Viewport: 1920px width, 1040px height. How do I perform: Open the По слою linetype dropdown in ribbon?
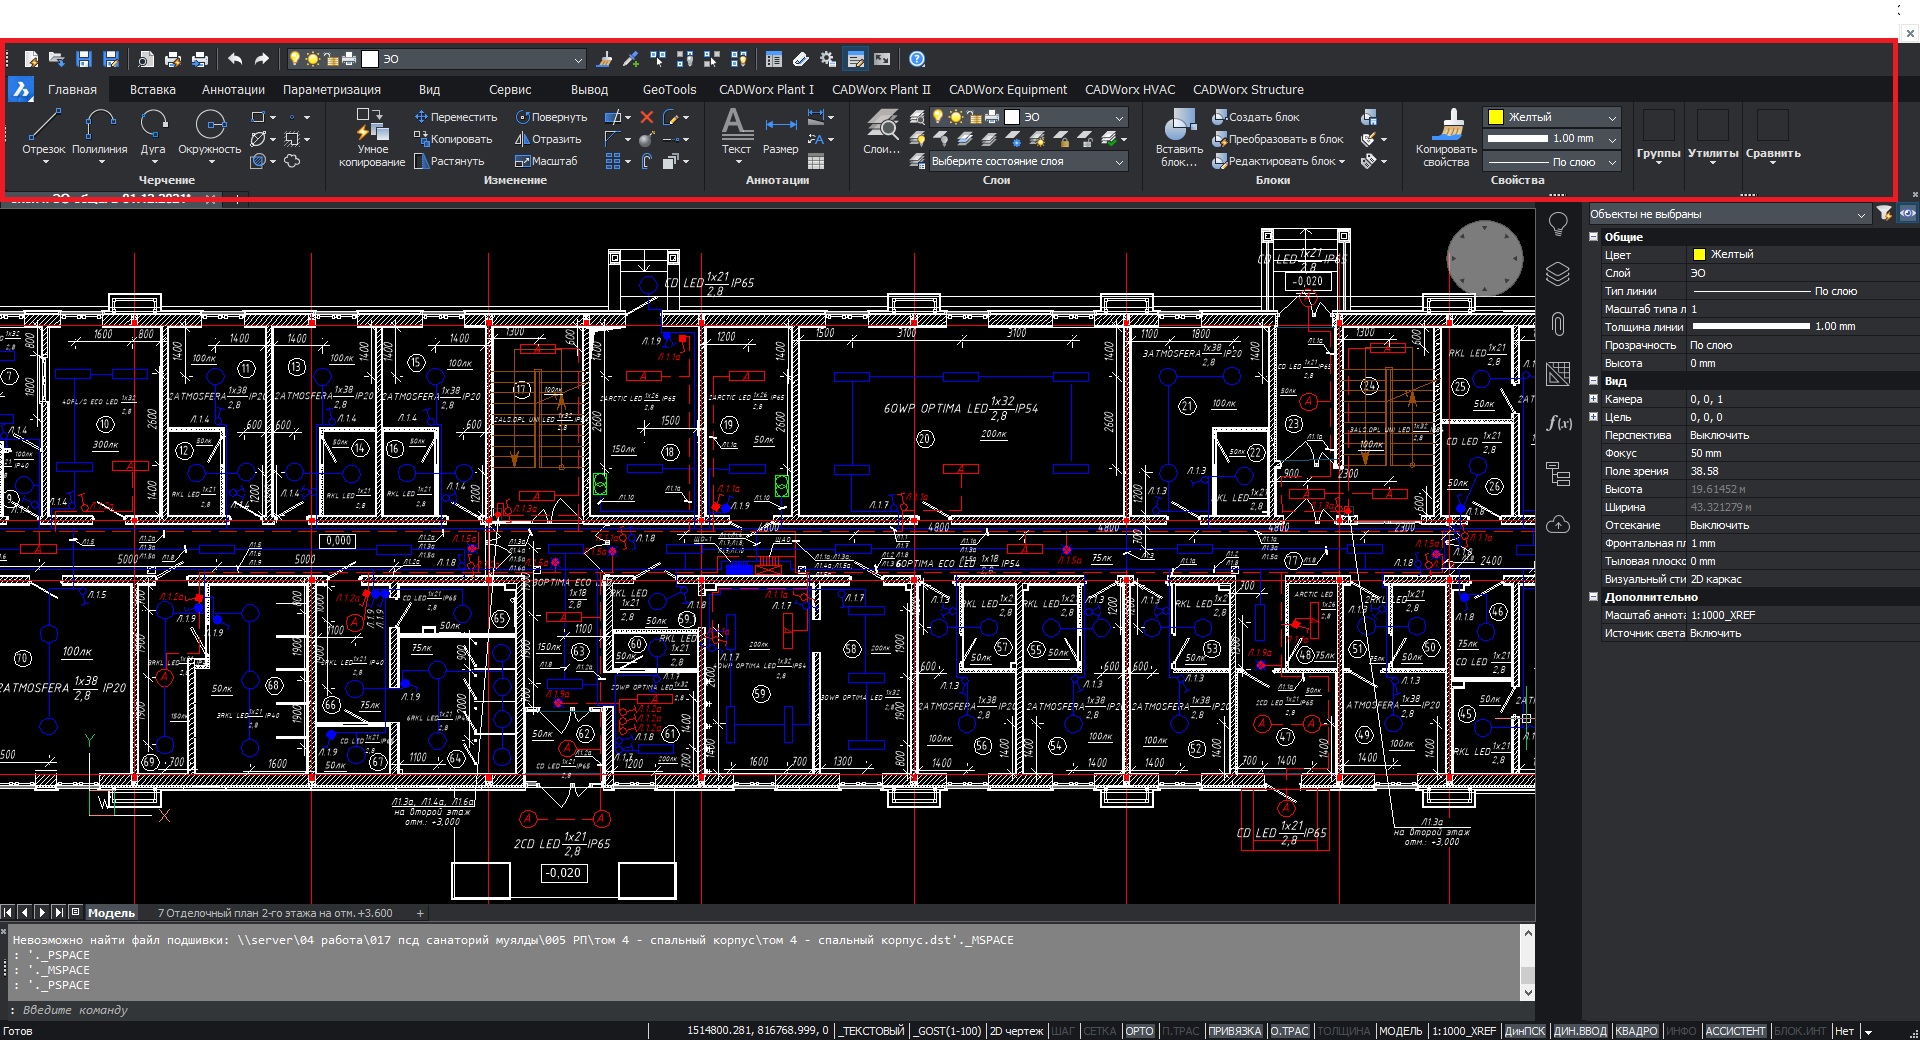coord(1551,161)
